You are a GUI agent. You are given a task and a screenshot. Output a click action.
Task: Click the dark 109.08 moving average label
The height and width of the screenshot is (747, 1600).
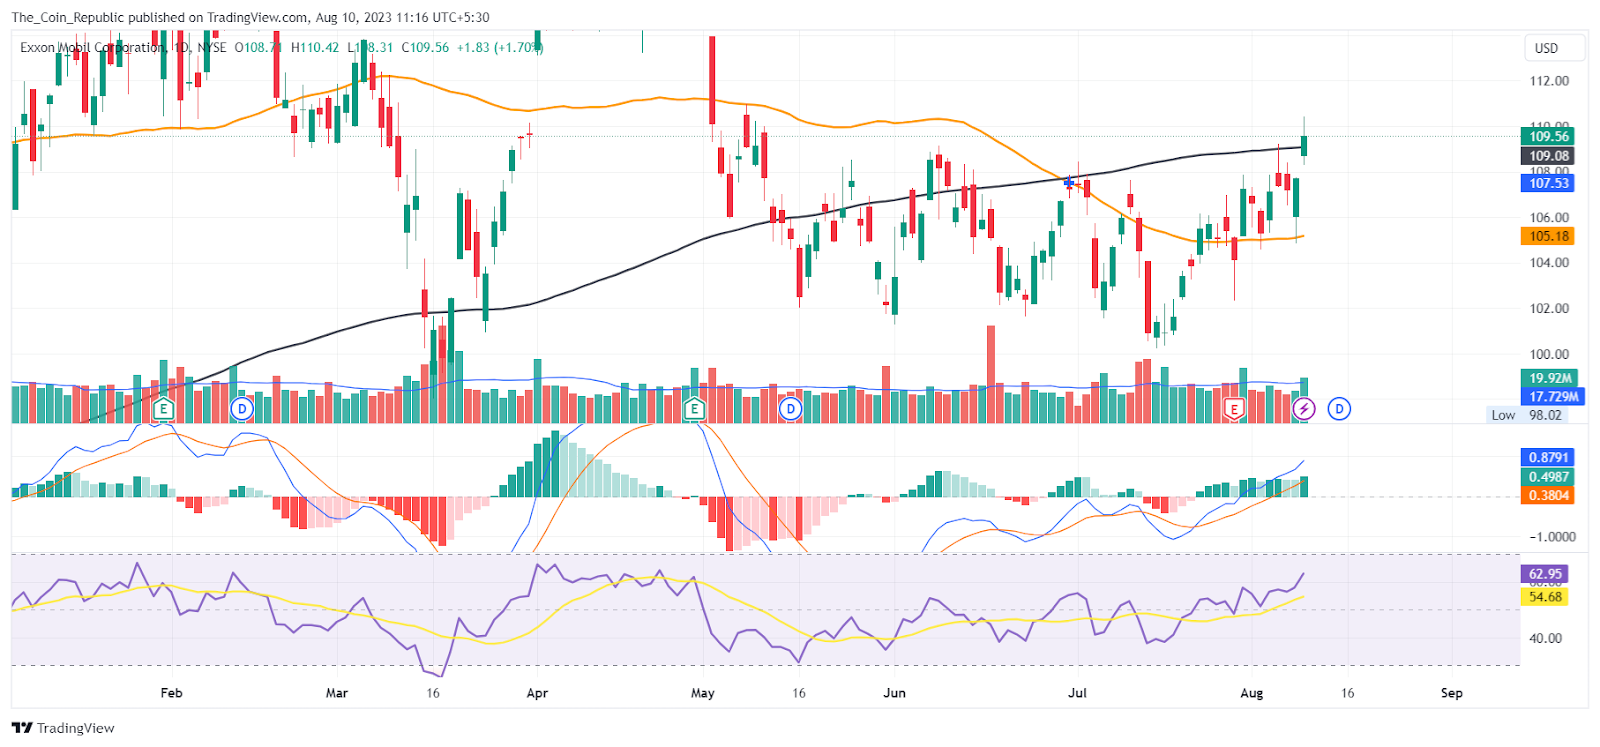(x=1549, y=156)
